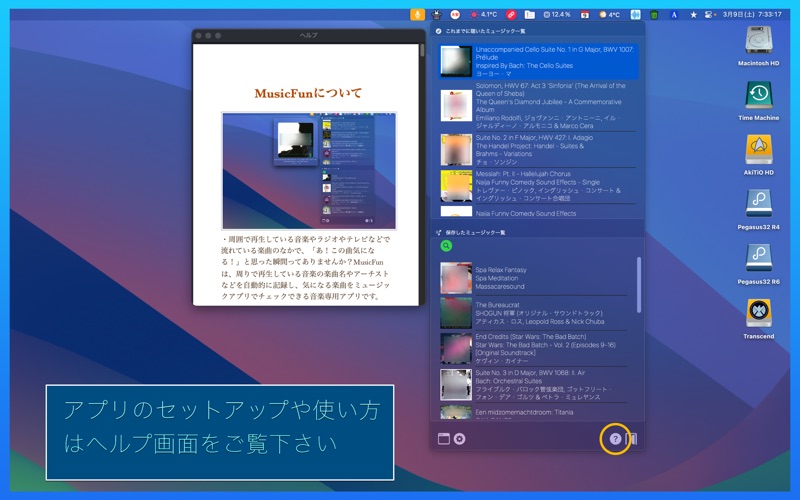Click the screenshot image in the help window

[x=309, y=170]
